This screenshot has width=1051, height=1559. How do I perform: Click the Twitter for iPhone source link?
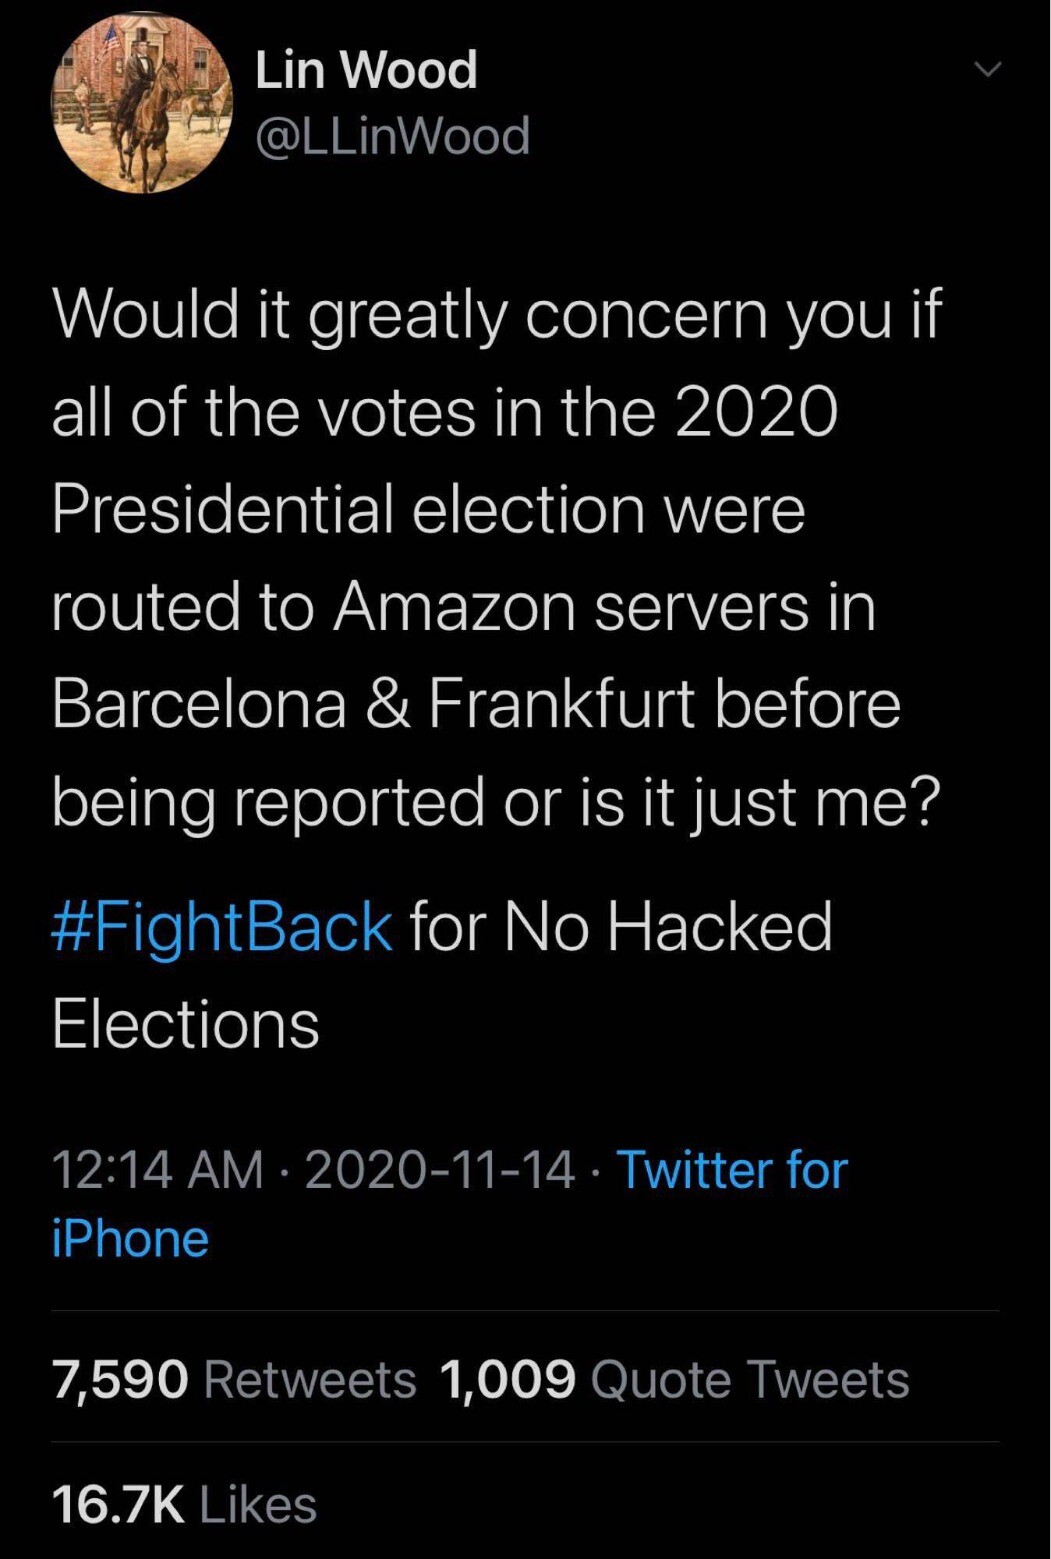tap(731, 1170)
